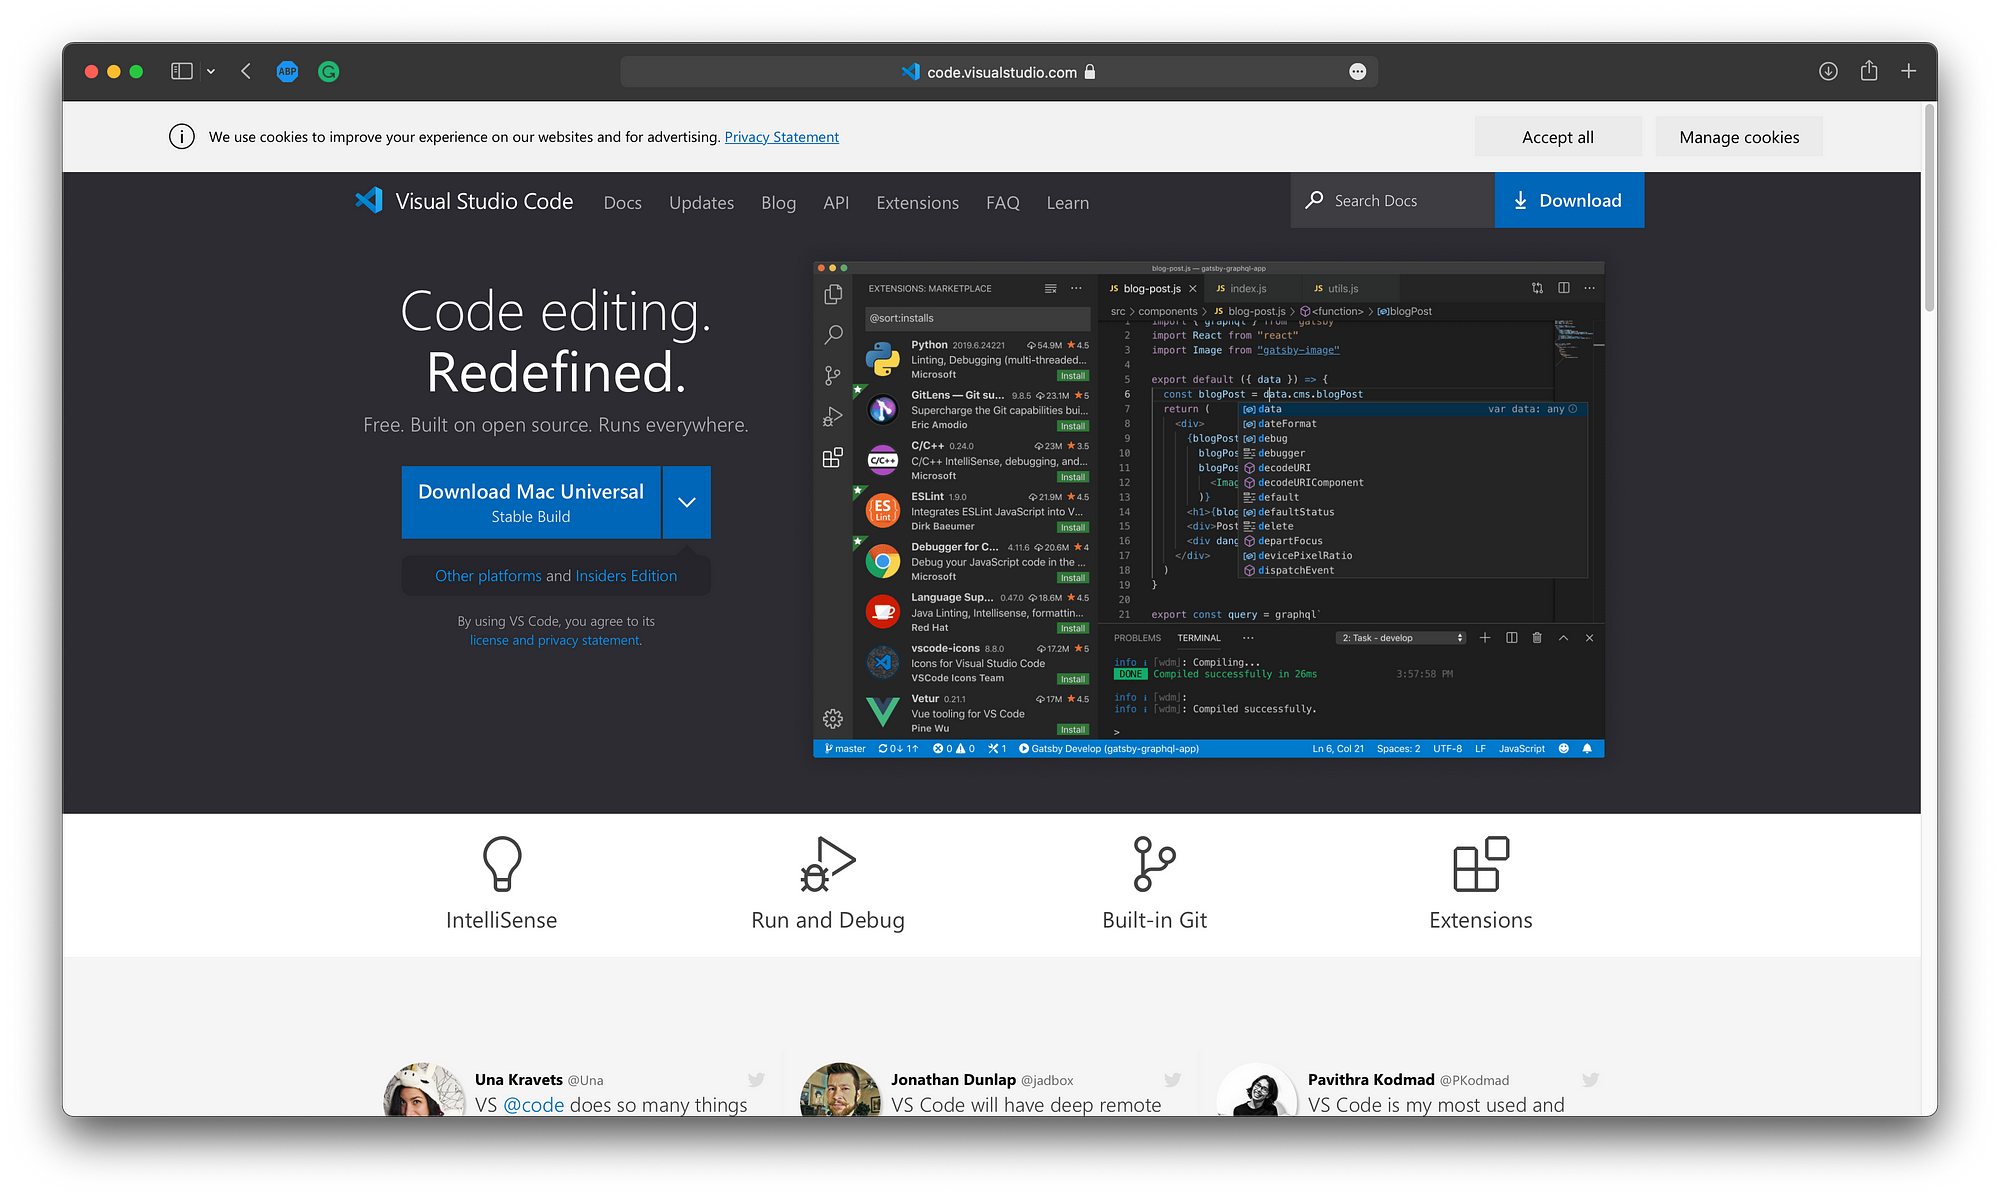This screenshot has height=1199, width=2000.
Task: Click the Search Docs input field
Action: click(1405, 201)
